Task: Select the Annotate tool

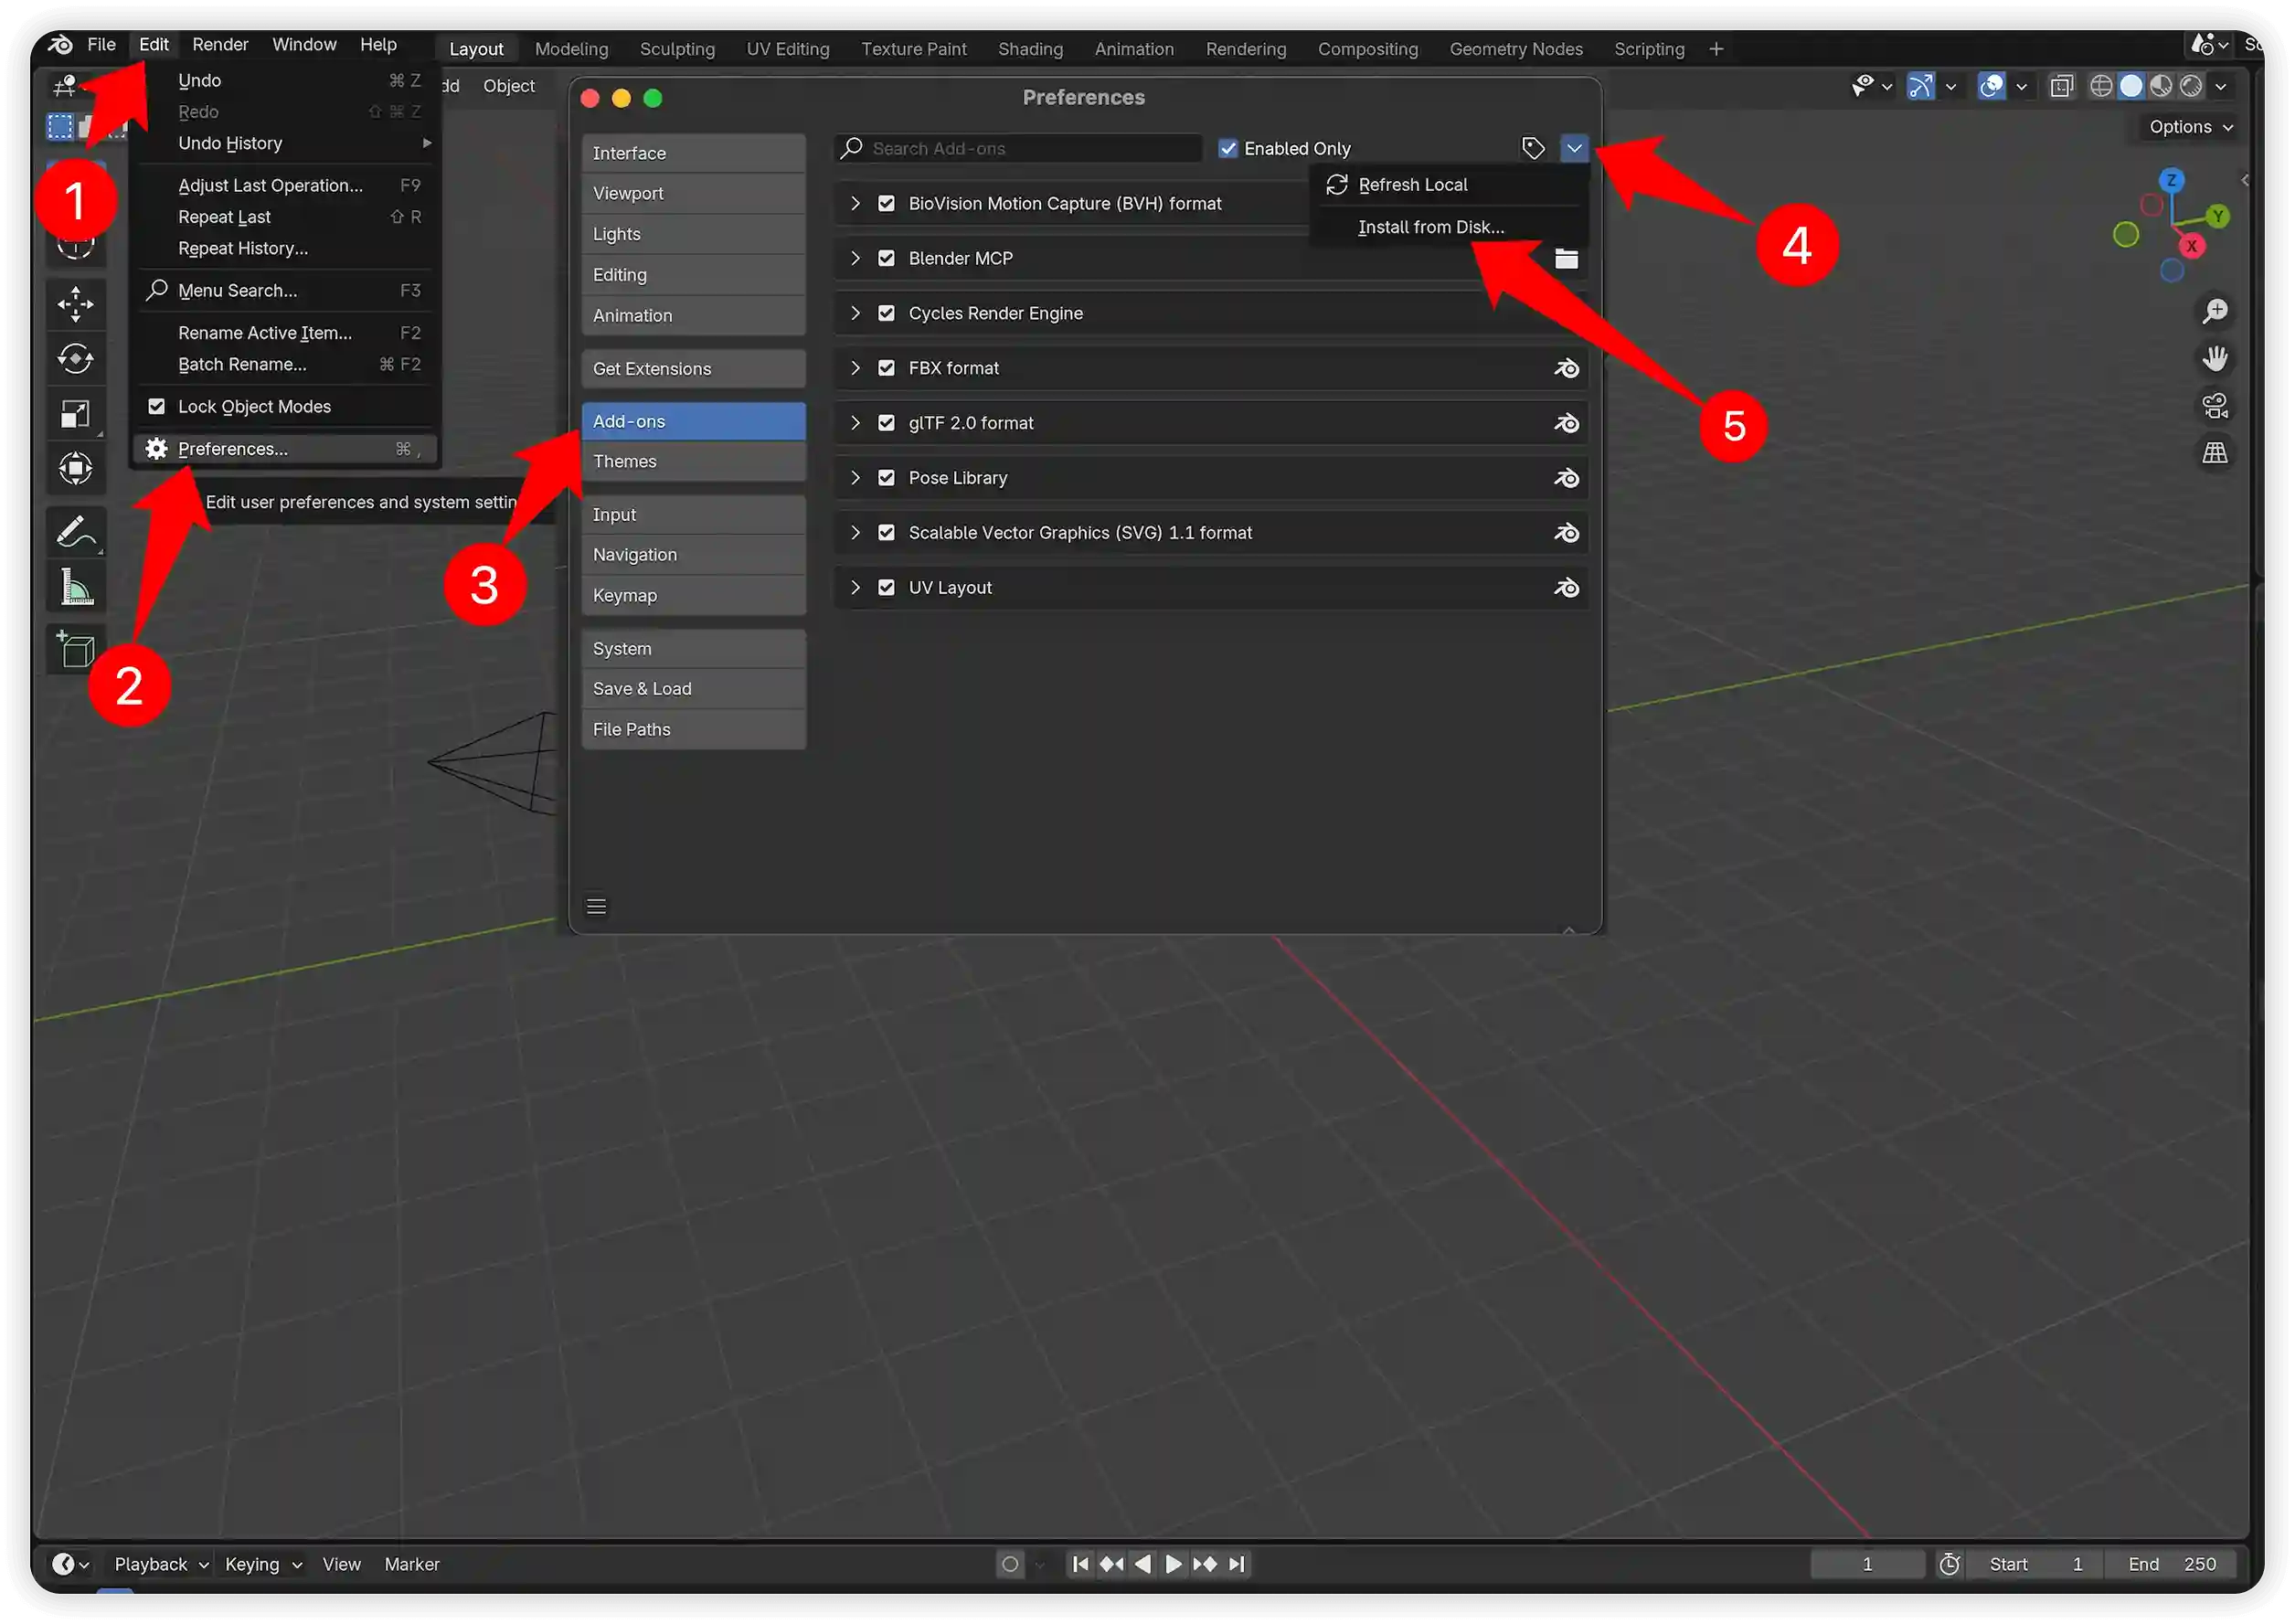Action: click(x=75, y=531)
